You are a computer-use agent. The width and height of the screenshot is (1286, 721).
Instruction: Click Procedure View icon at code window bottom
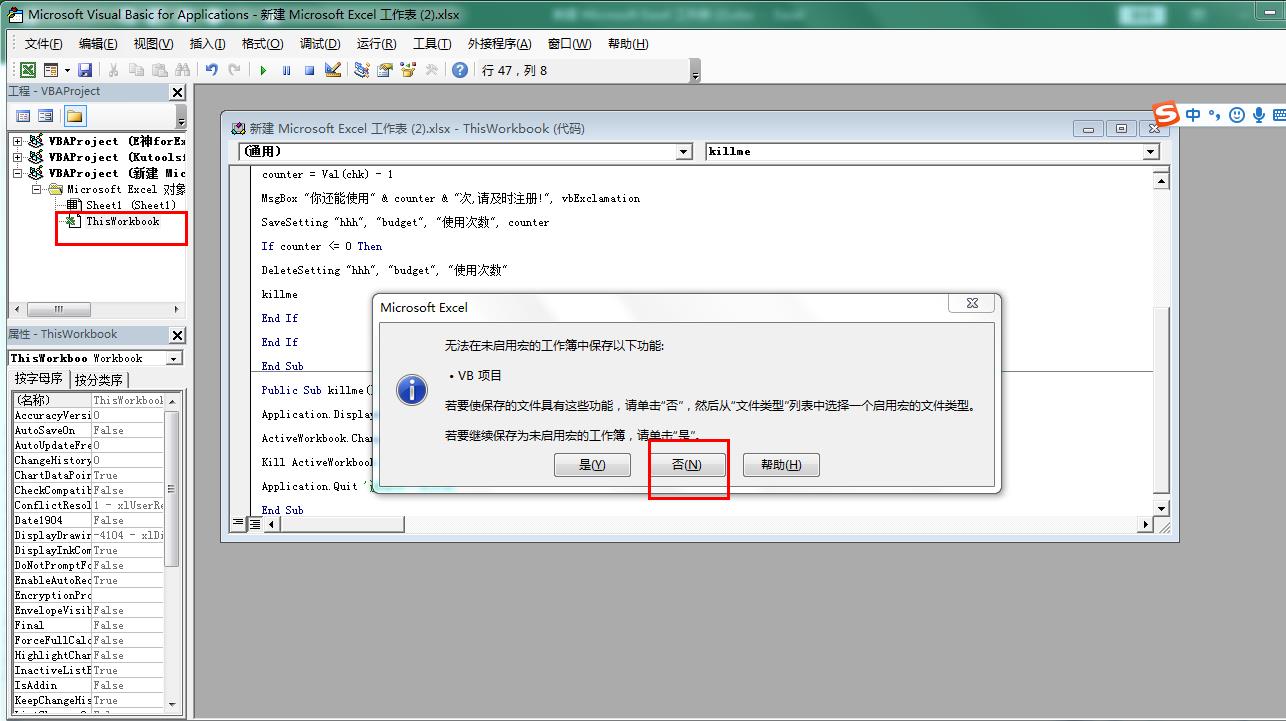pyautogui.click(x=238, y=524)
